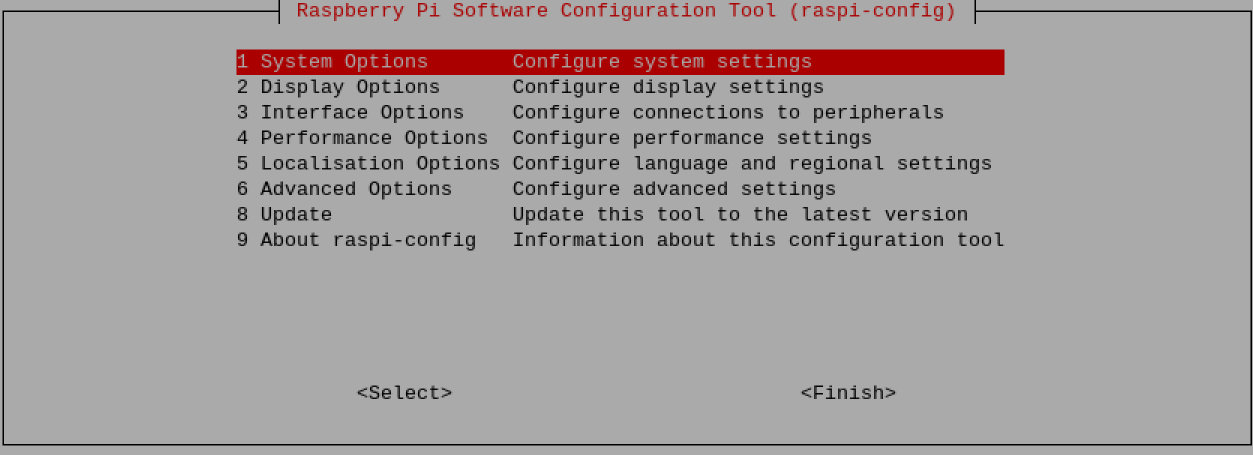Click the hotkey number 9 beside About
Viewport: 1253px width, 455px height.
tap(242, 240)
